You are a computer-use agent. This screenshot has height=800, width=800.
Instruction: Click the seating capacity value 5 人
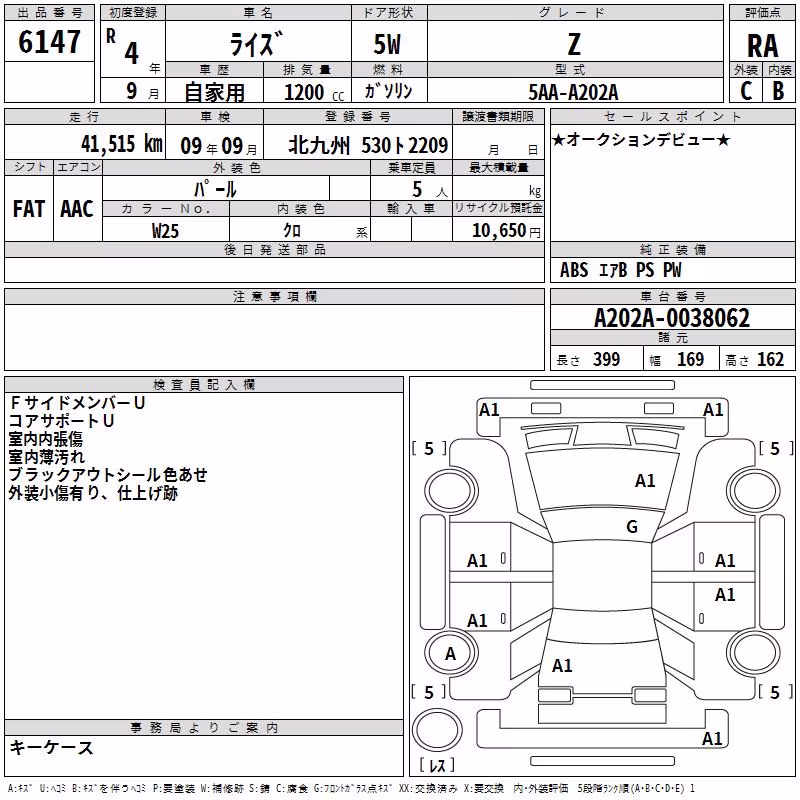click(430, 190)
